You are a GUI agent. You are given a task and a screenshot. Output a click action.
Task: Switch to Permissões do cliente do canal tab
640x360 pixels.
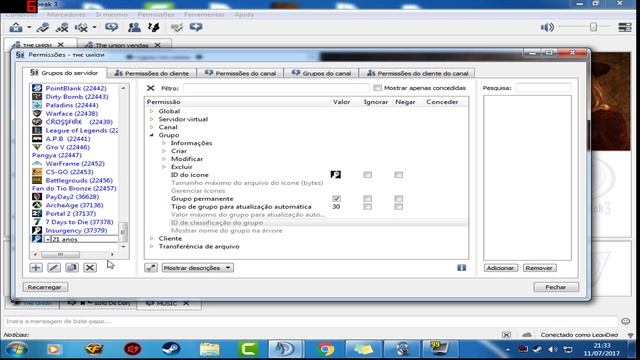pos(417,73)
